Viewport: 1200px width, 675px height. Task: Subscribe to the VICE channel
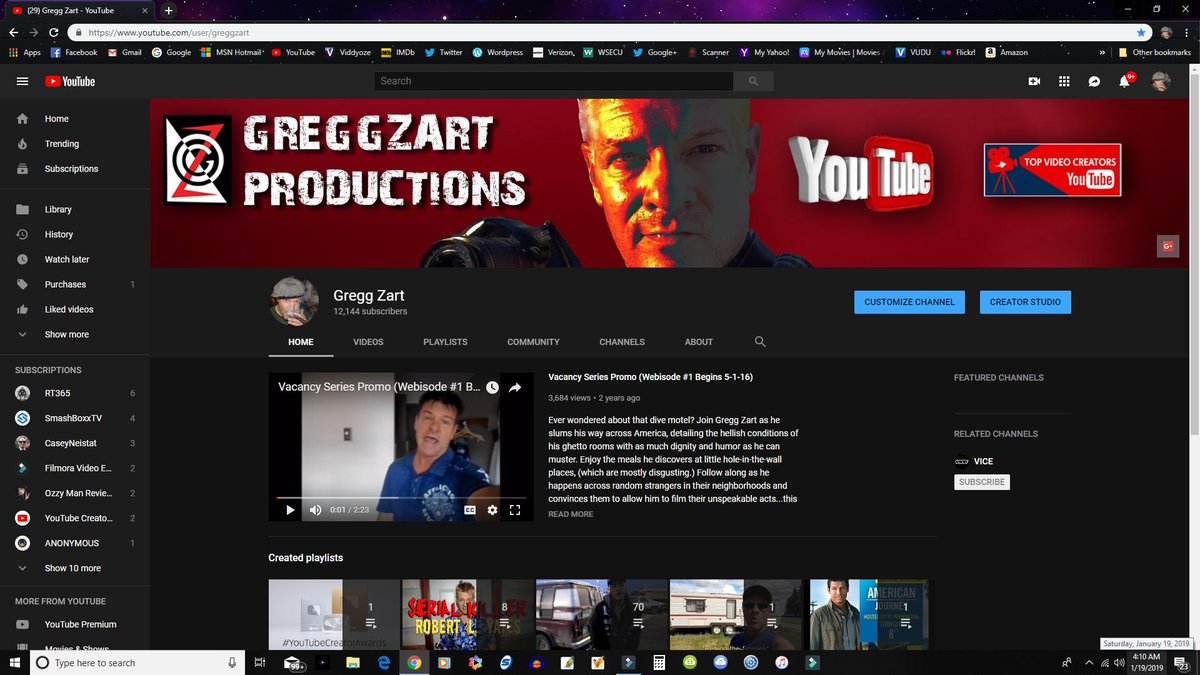point(981,482)
